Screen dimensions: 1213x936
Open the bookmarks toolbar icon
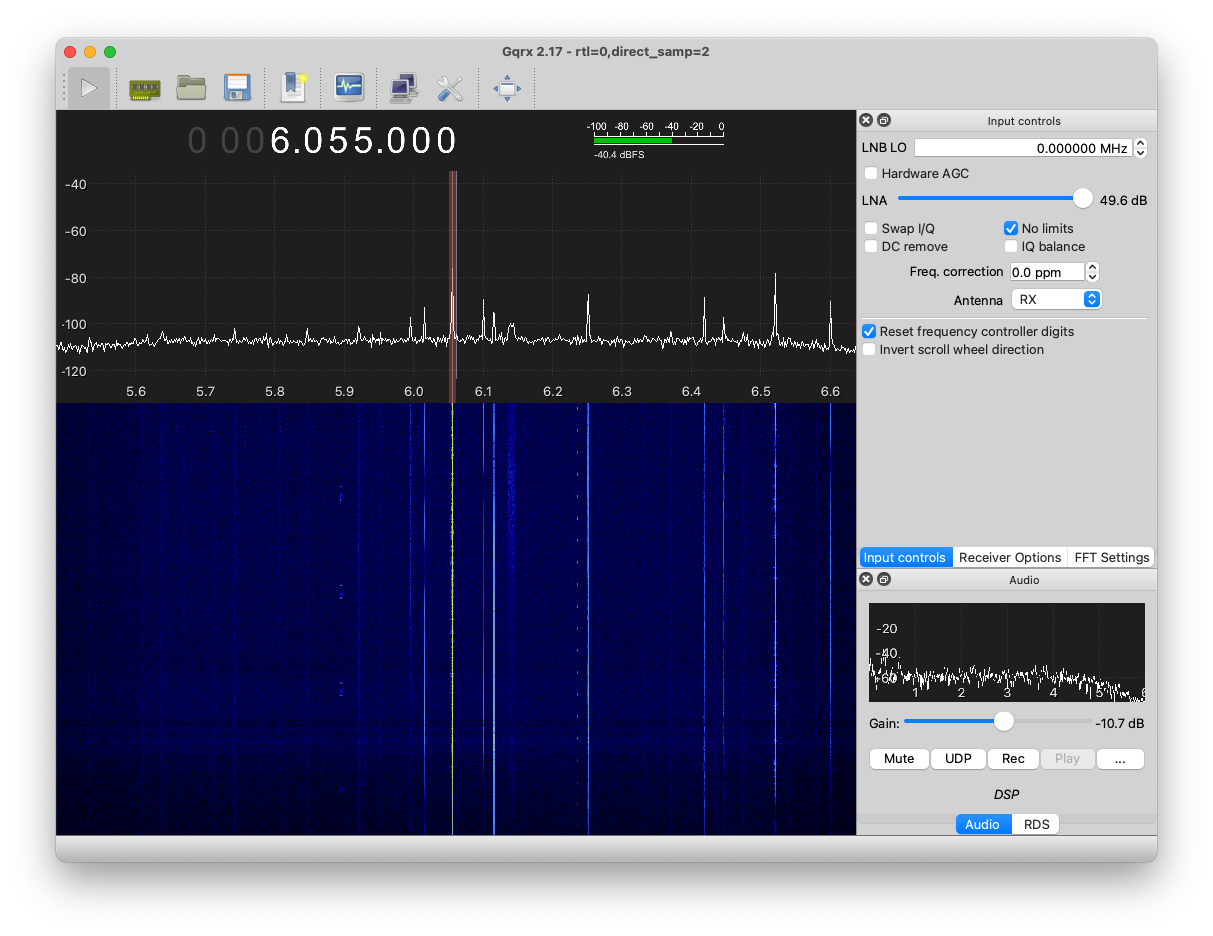(293, 88)
